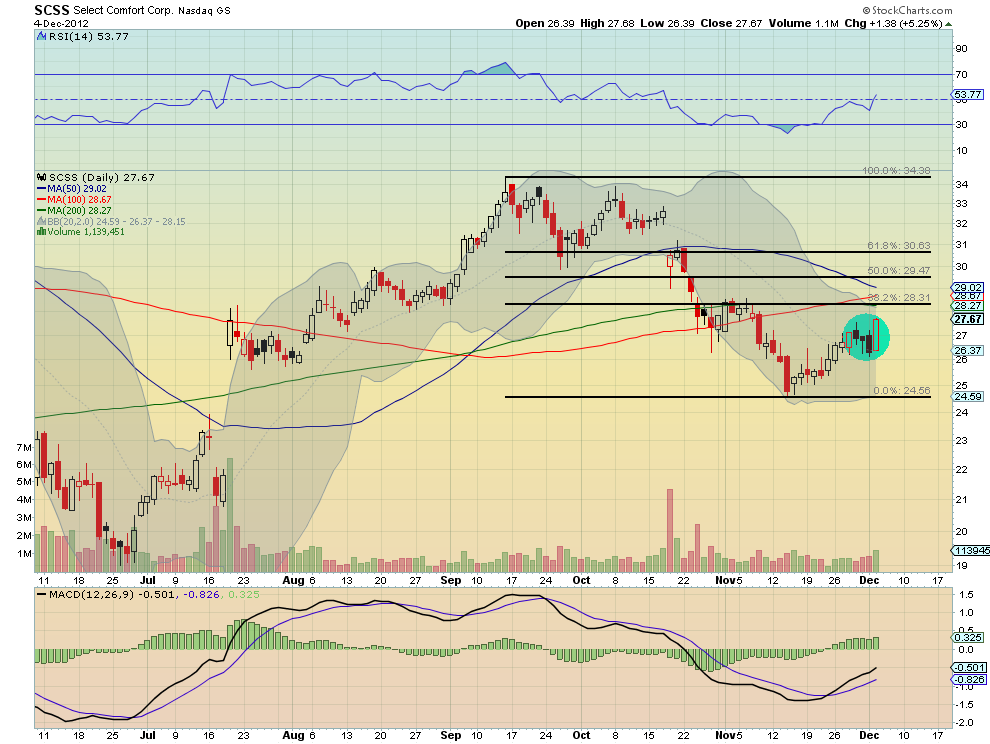The image size is (990, 744).
Task: Click the 28.27 MA200 price tag
Action: [x=967, y=306]
